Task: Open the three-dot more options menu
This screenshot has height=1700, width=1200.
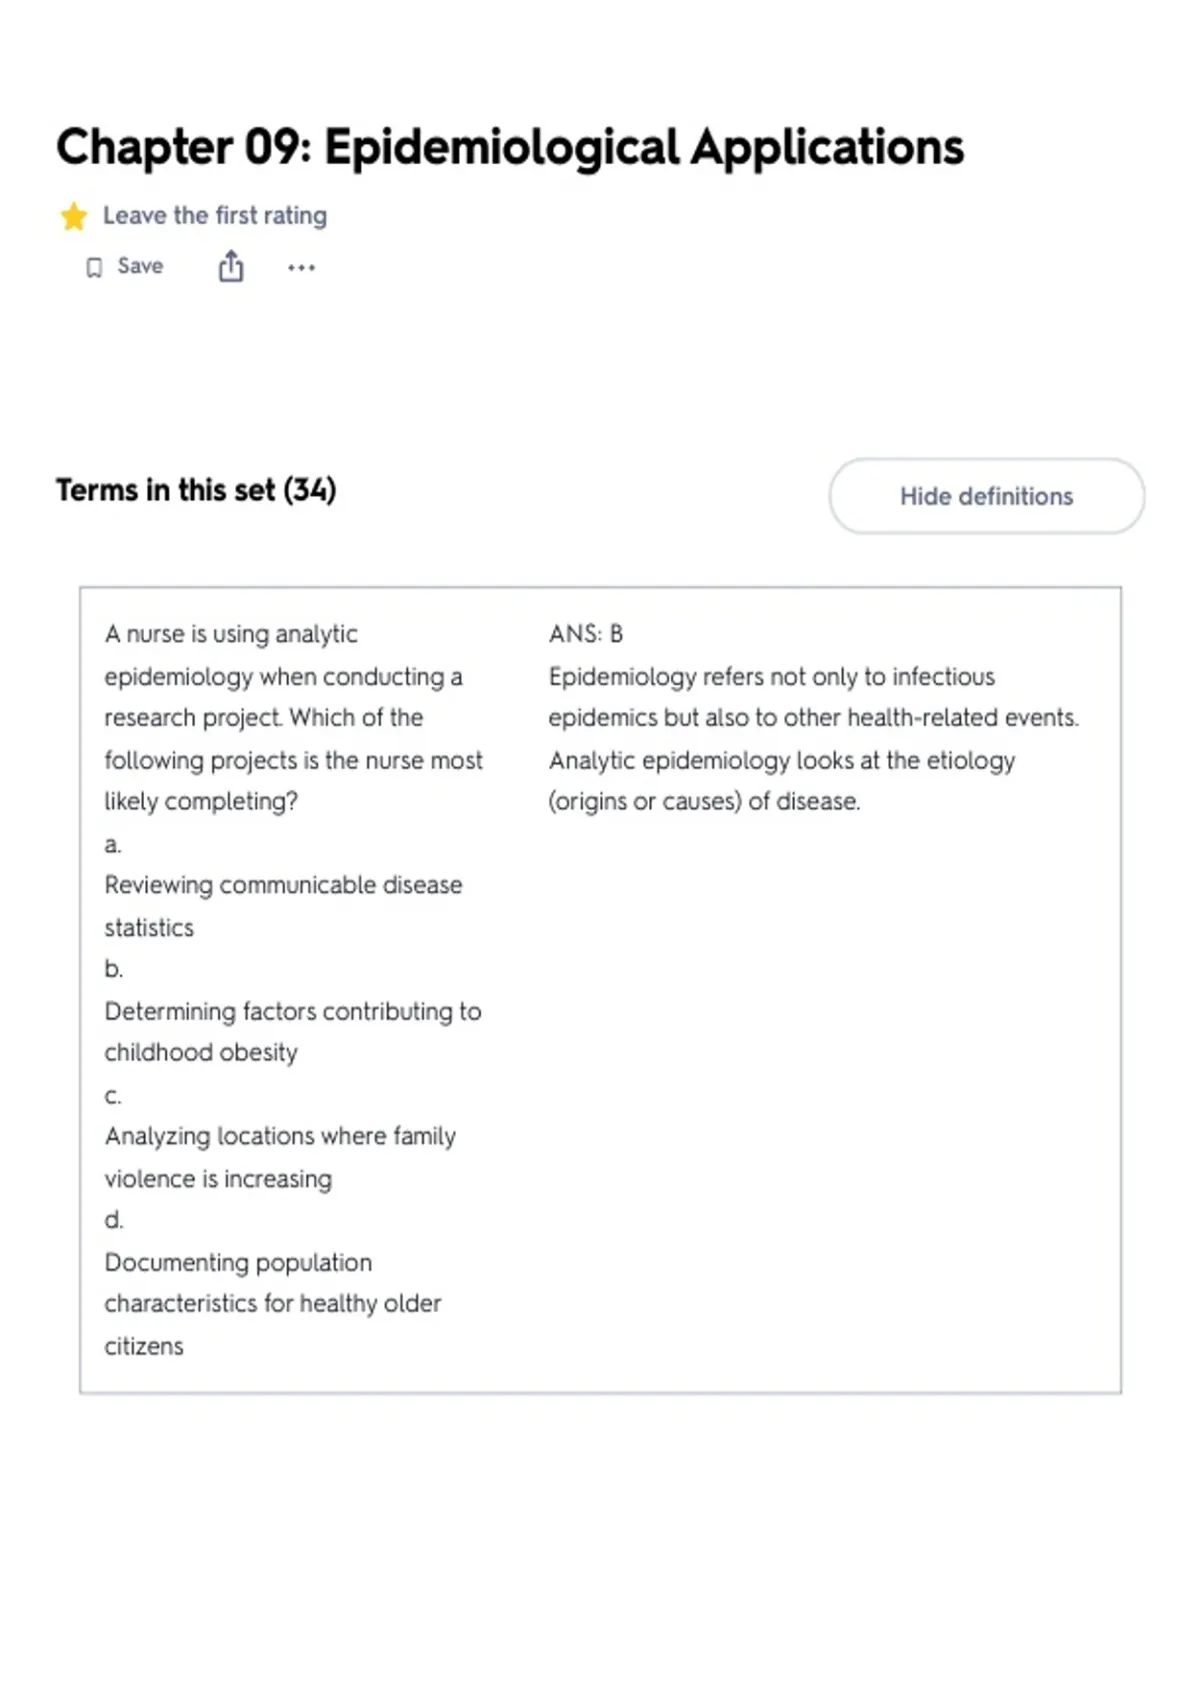Action: 301,267
